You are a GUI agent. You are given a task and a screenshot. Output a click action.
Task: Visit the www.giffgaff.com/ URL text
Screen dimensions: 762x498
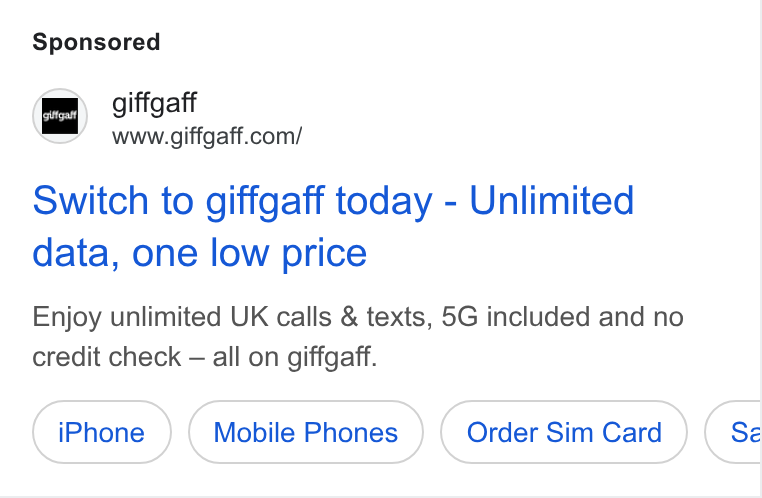(x=207, y=137)
